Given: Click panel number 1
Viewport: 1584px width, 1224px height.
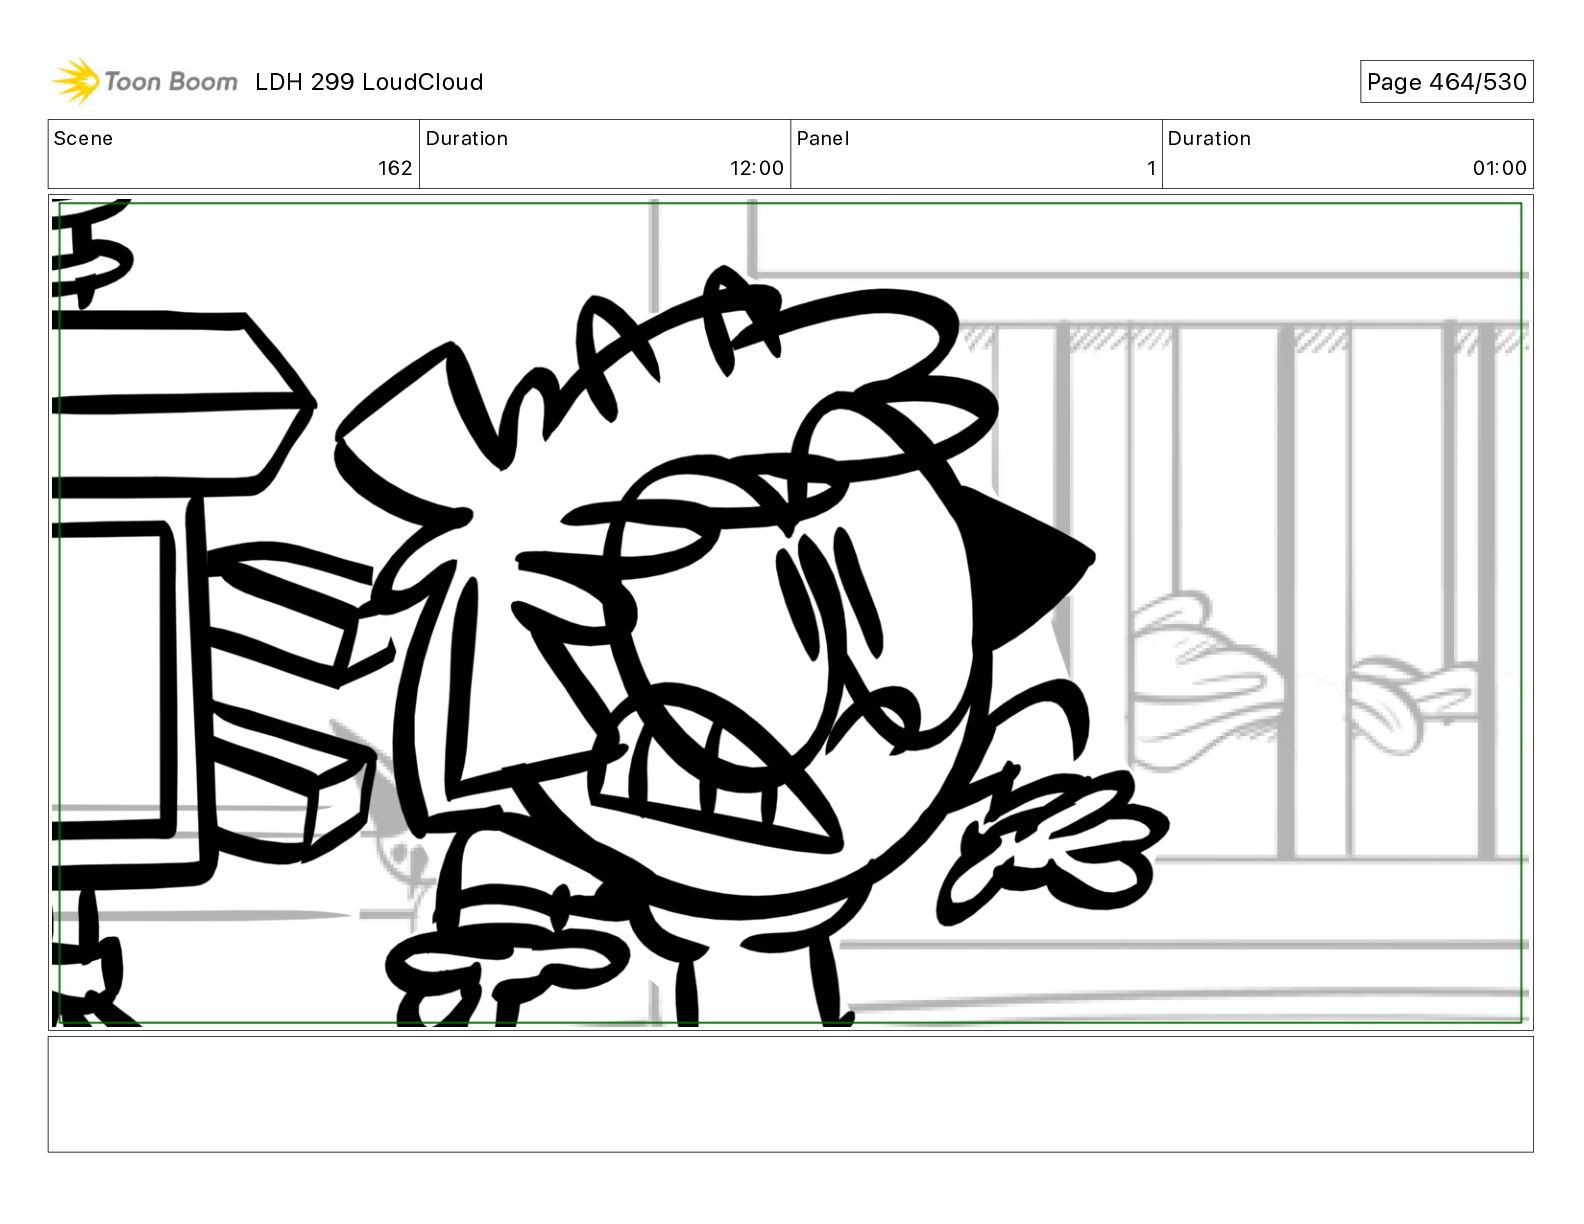Looking at the screenshot, I should [1151, 168].
